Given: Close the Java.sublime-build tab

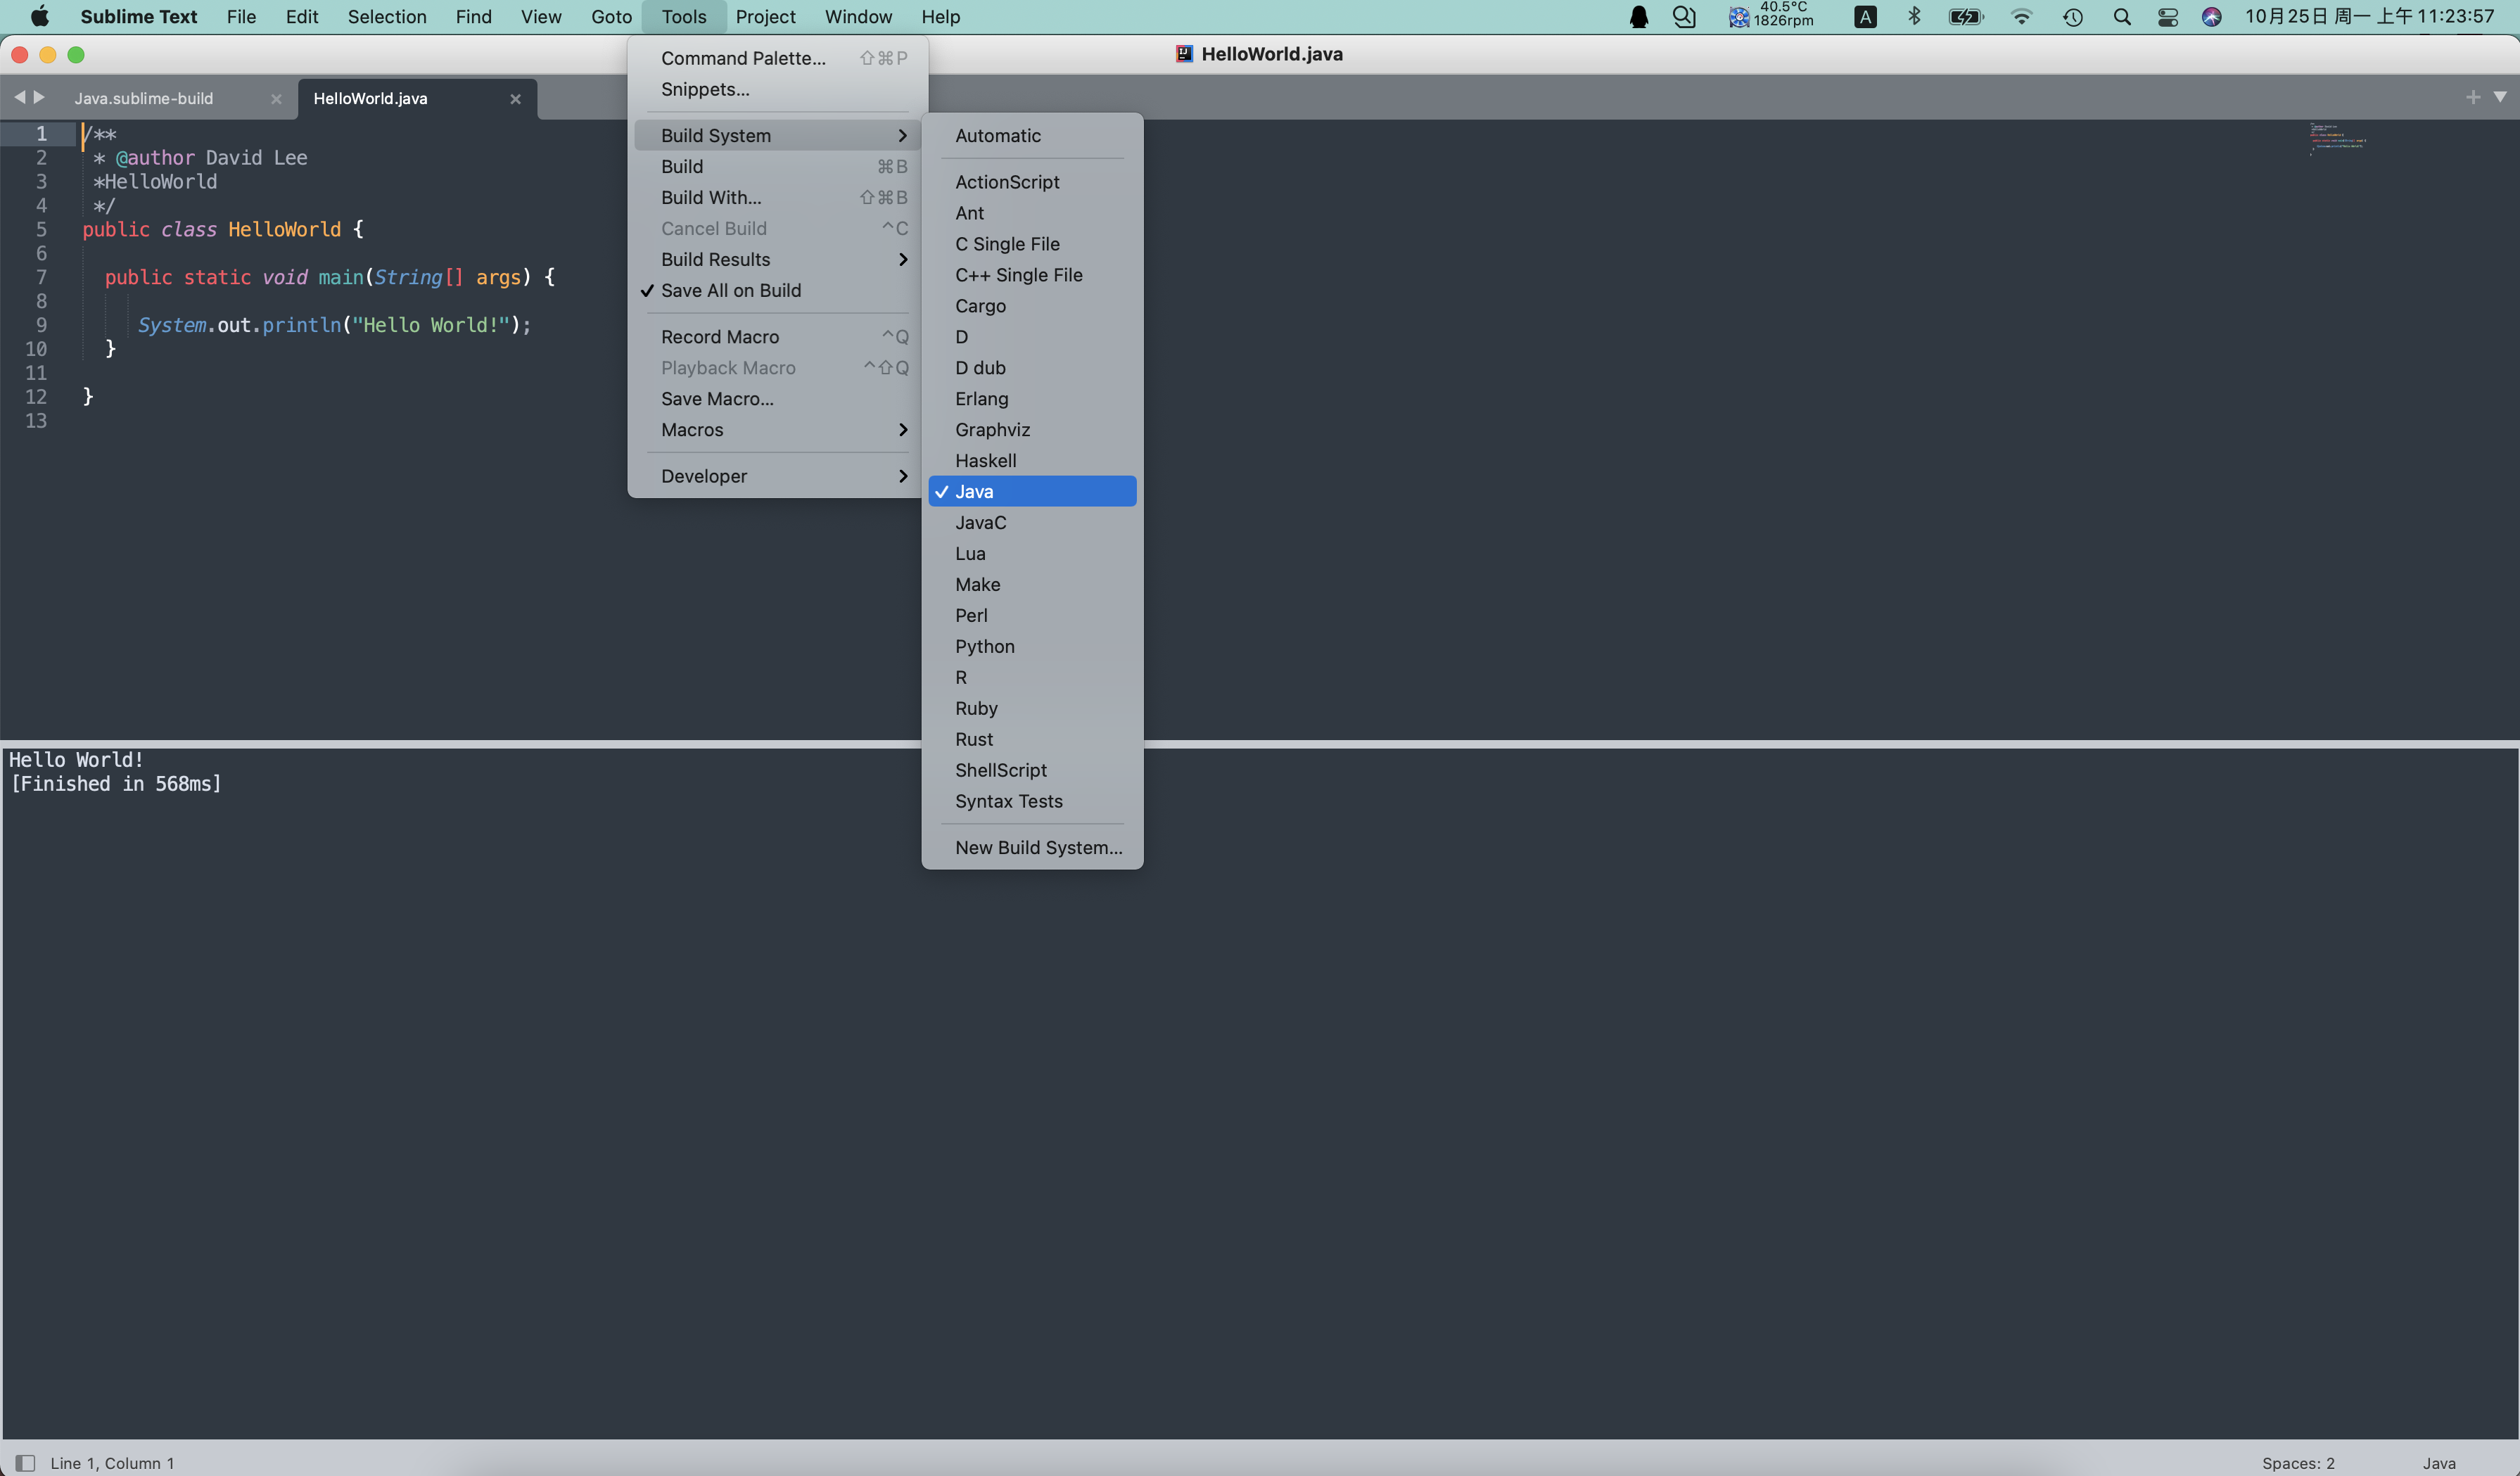Looking at the screenshot, I should tap(276, 99).
